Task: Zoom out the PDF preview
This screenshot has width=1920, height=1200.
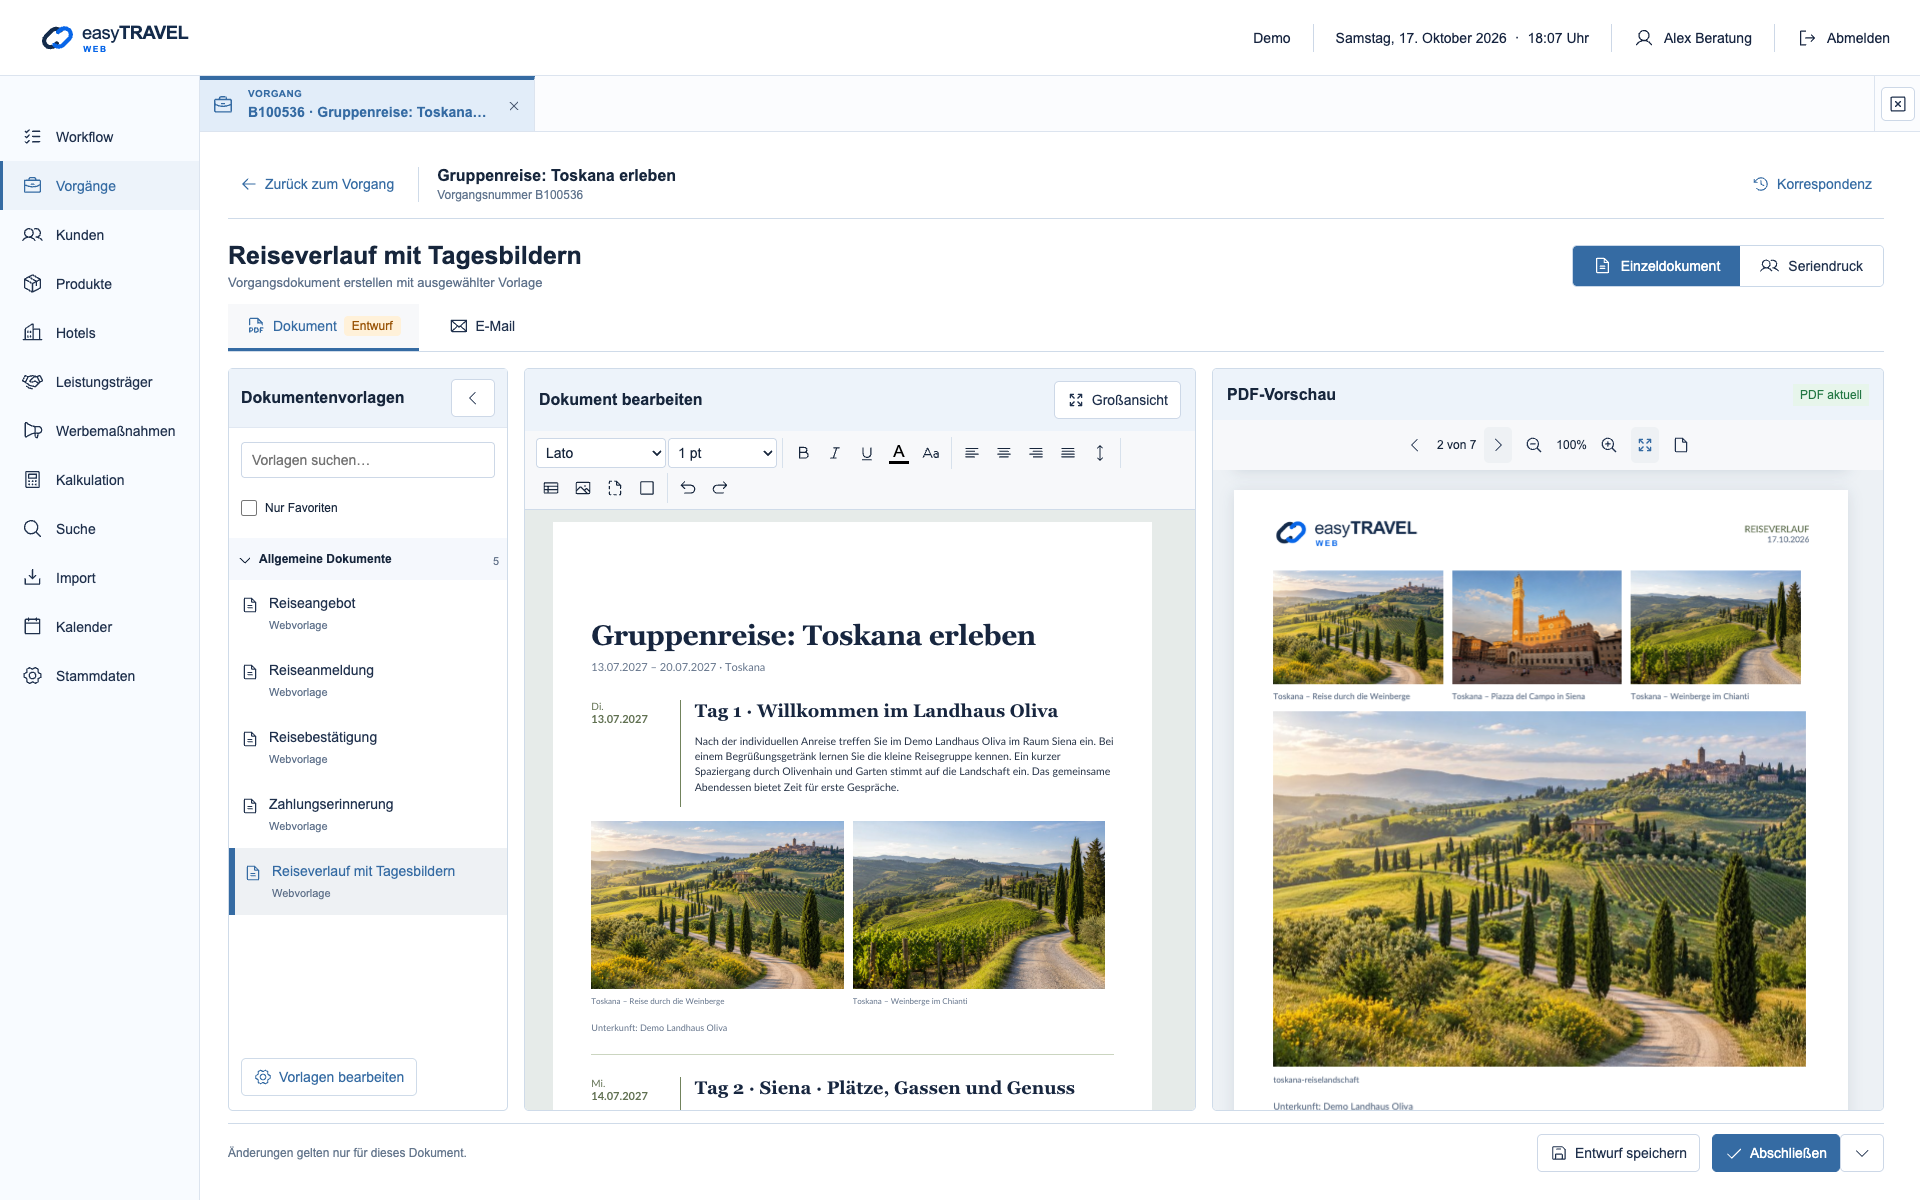Action: (x=1533, y=445)
